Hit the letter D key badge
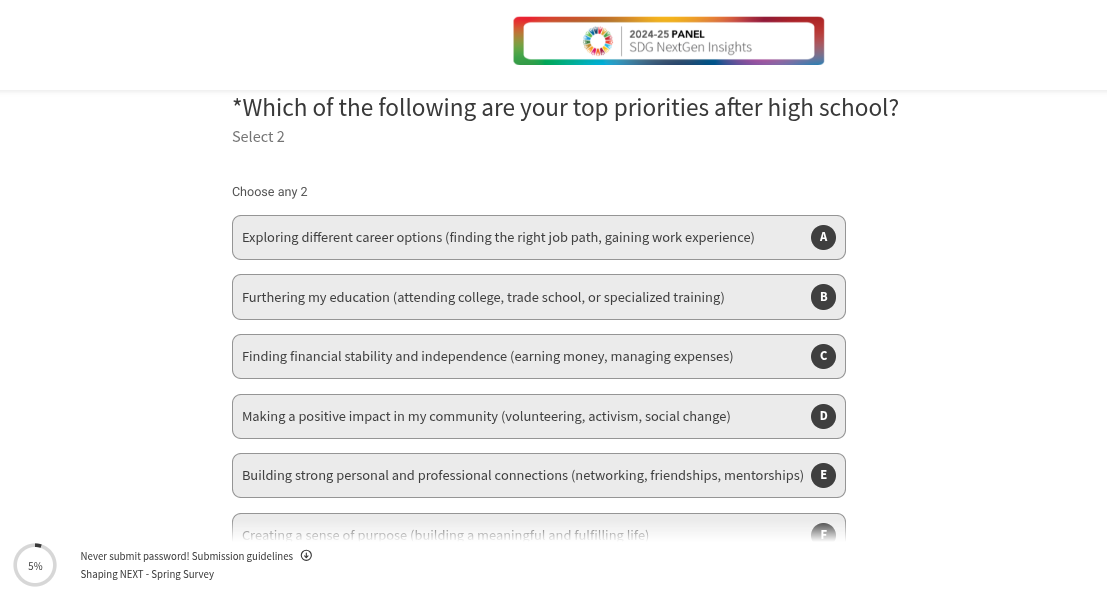Image resolution: width=1107 pixels, height=597 pixels. click(x=823, y=416)
